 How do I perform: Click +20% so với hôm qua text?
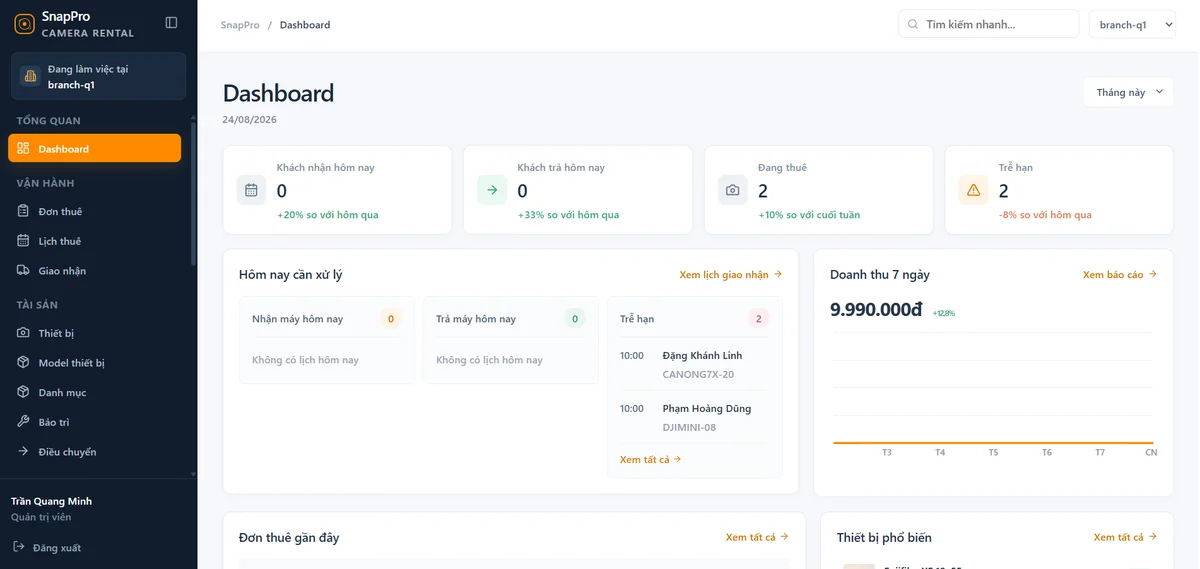click(327, 215)
